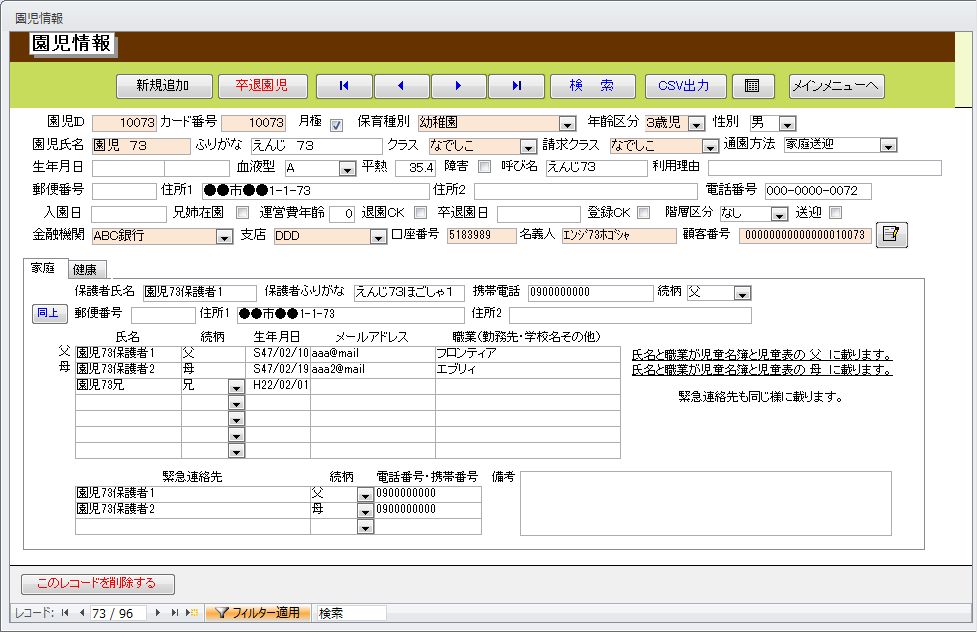Click the edit icon next to 顧客番号

pos(890,234)
